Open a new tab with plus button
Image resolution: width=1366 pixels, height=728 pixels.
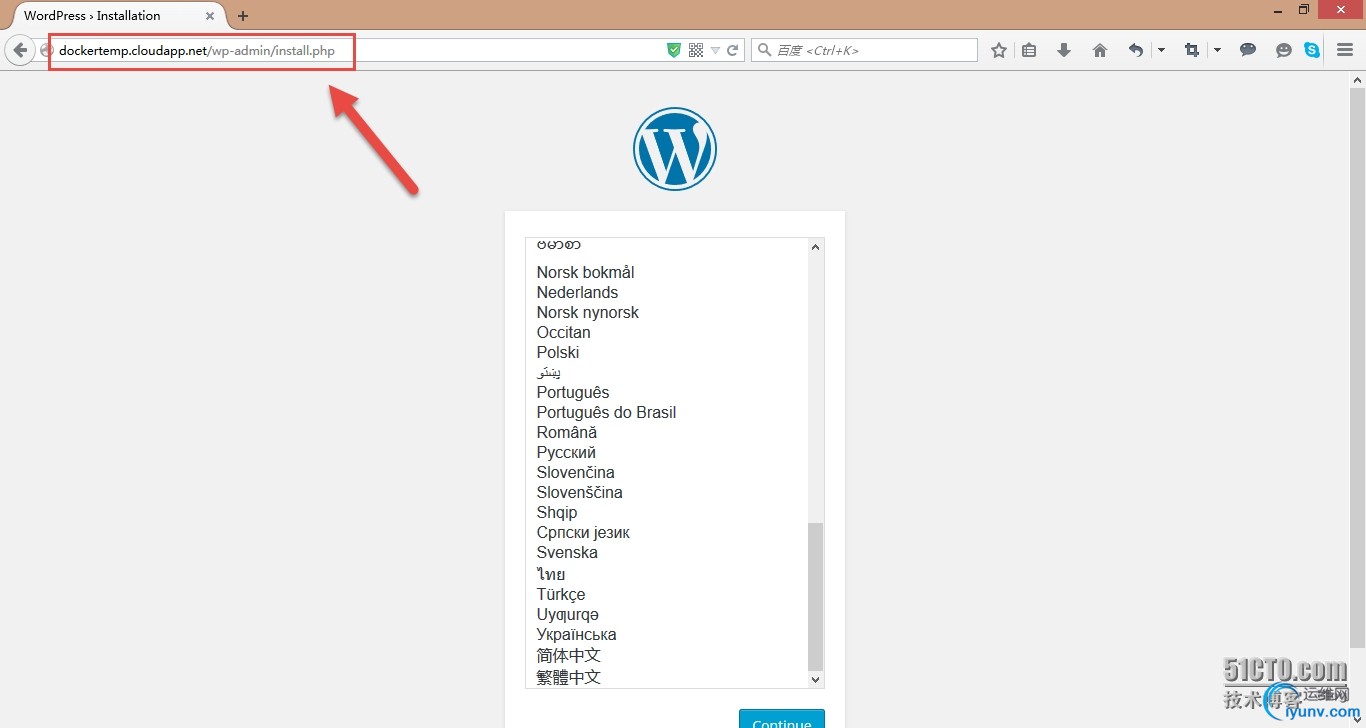coord(243,16)
